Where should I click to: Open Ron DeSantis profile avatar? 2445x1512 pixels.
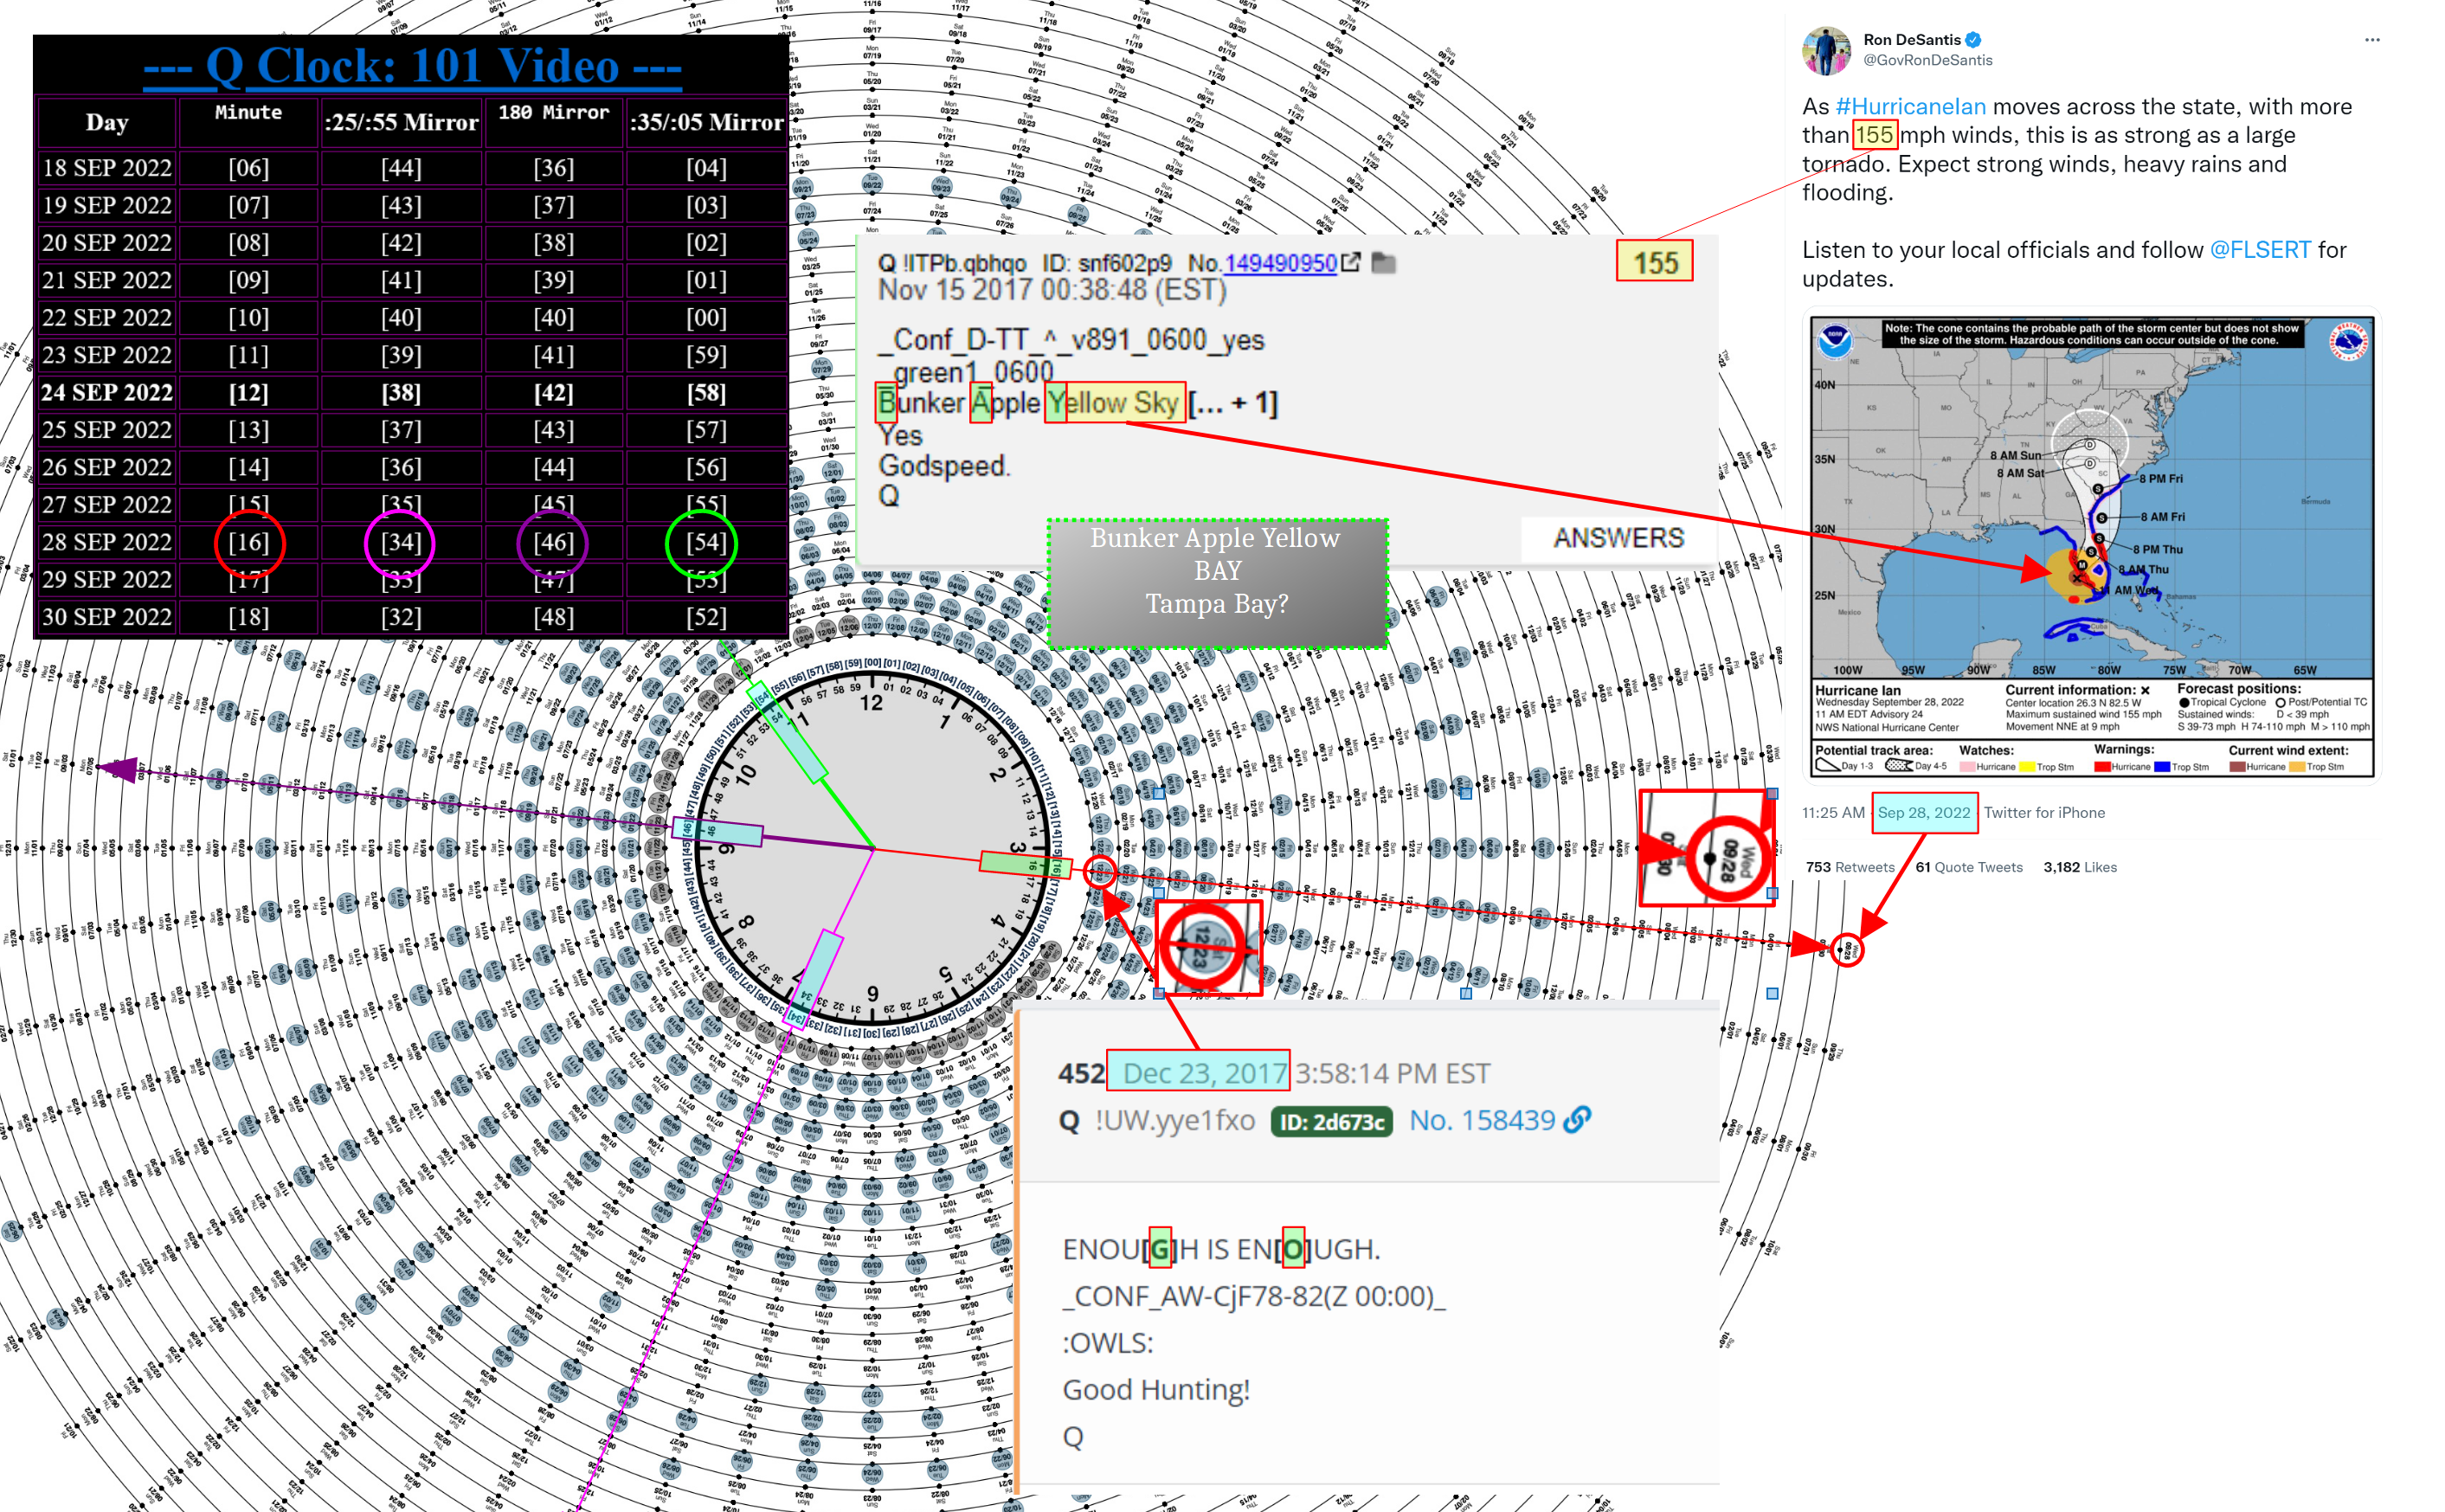click(1827, 50)
